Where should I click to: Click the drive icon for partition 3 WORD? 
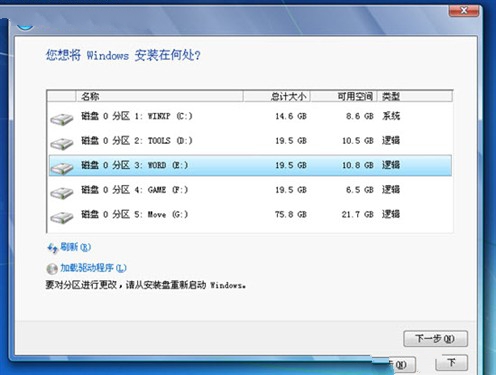pos(62,168)
